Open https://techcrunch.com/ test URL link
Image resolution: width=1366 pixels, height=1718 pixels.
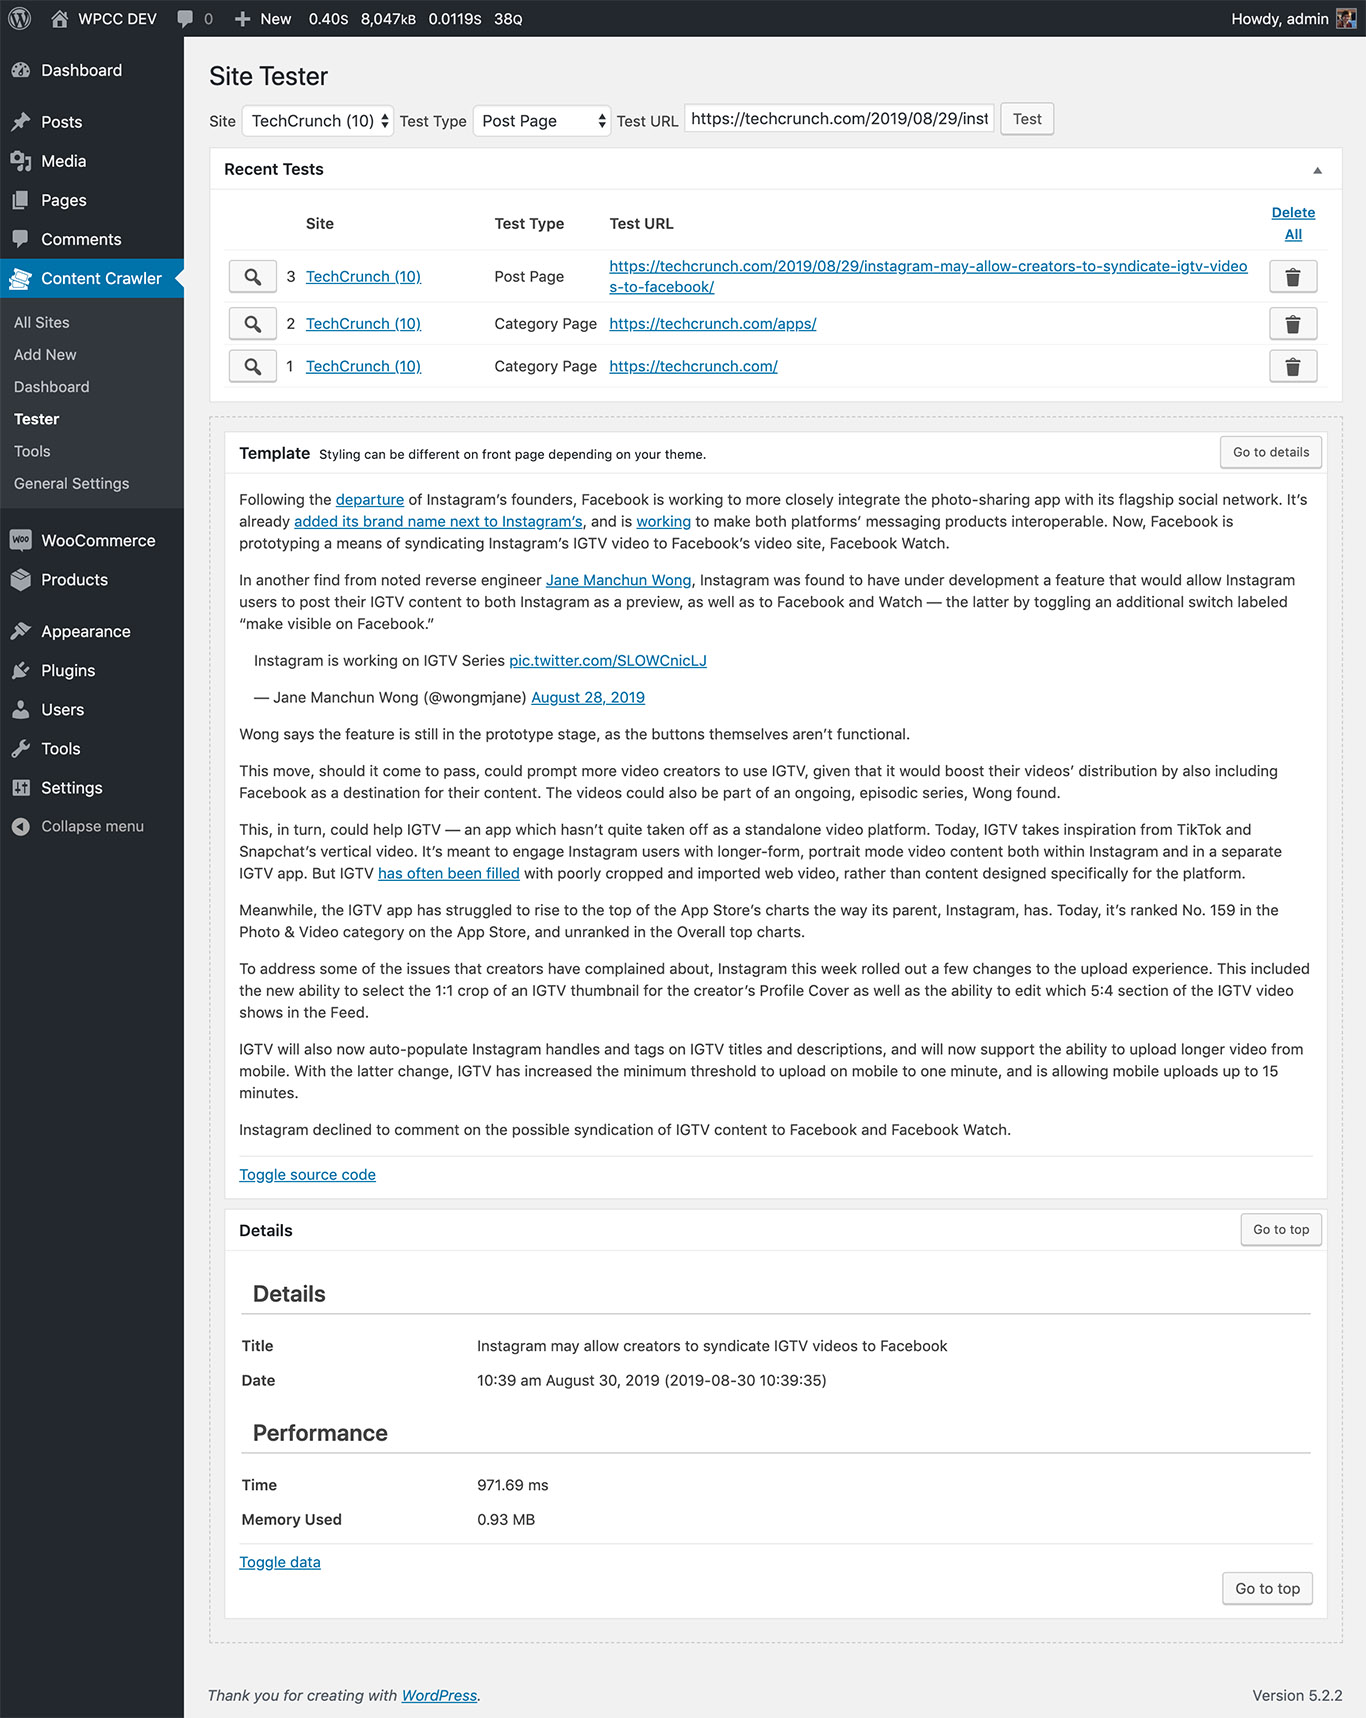693,366
